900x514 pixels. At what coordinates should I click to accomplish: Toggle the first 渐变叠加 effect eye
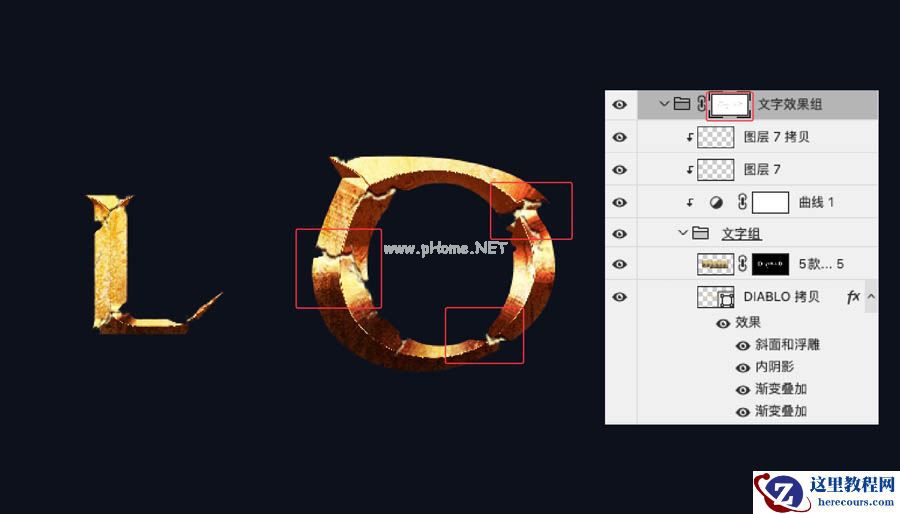[743, 390]
